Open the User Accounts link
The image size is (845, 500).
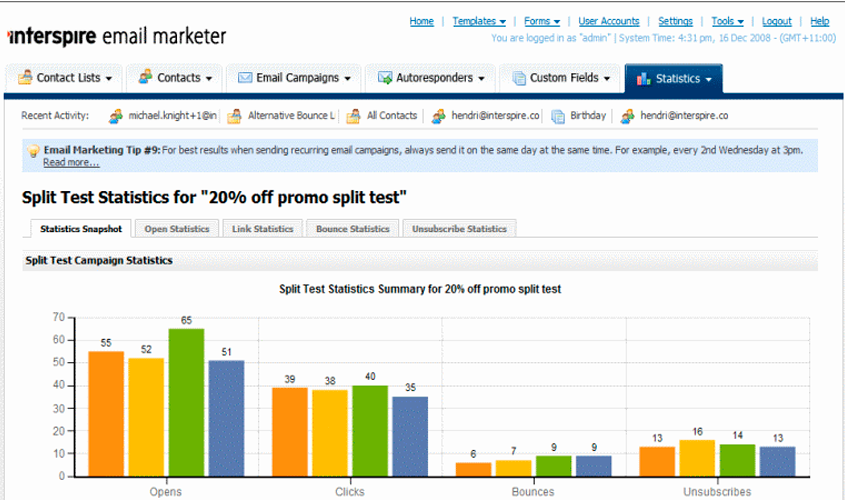click(x=608, y=21)
